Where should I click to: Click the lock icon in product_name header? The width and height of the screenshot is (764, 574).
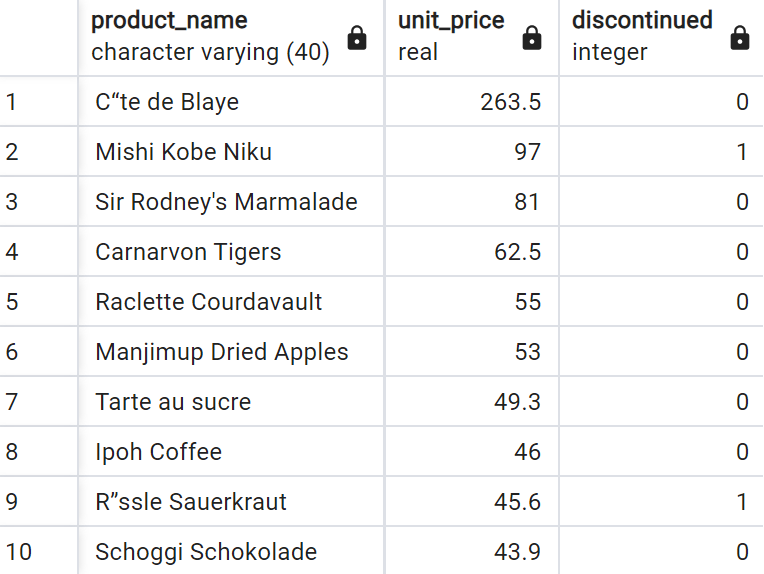pos(357,38)
